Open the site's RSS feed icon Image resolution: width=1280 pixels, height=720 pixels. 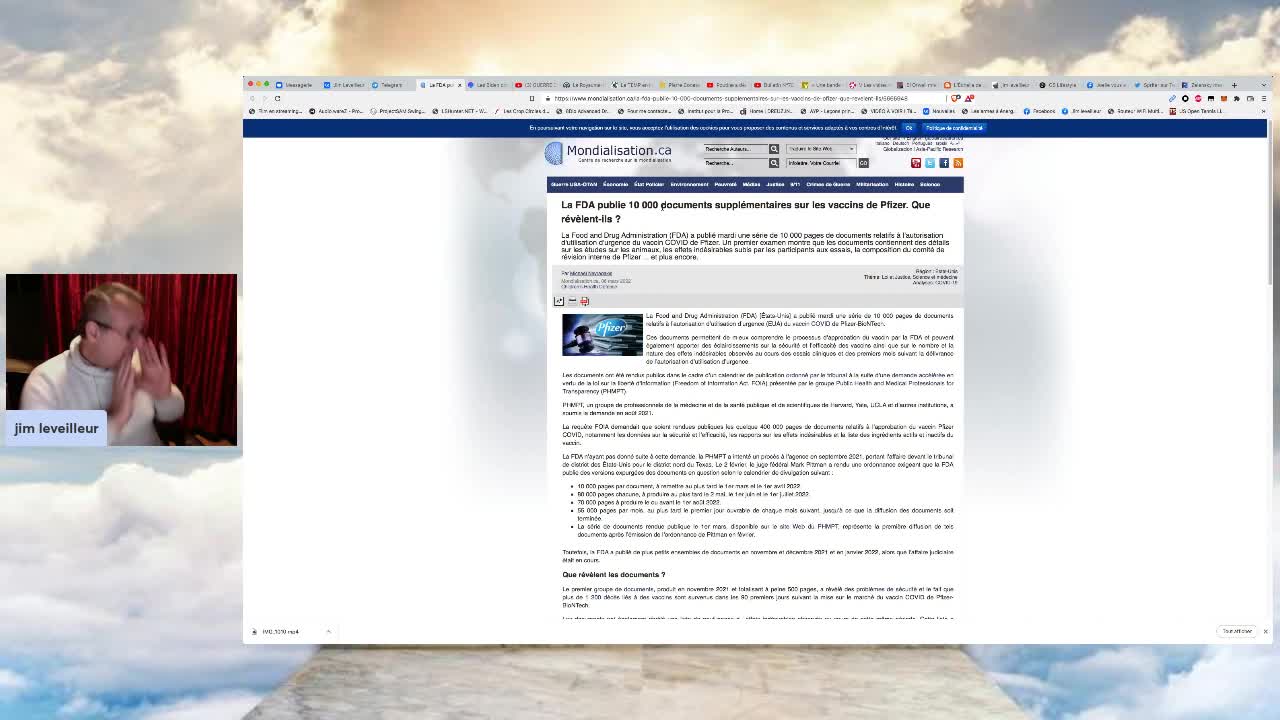[958, 163]
